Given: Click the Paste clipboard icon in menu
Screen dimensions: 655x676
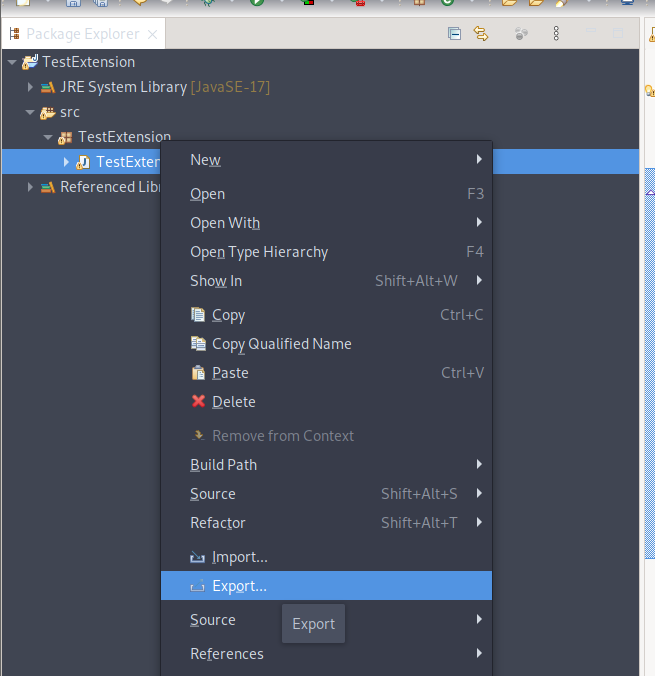Looking at the screenshot, I should [198, 373].
